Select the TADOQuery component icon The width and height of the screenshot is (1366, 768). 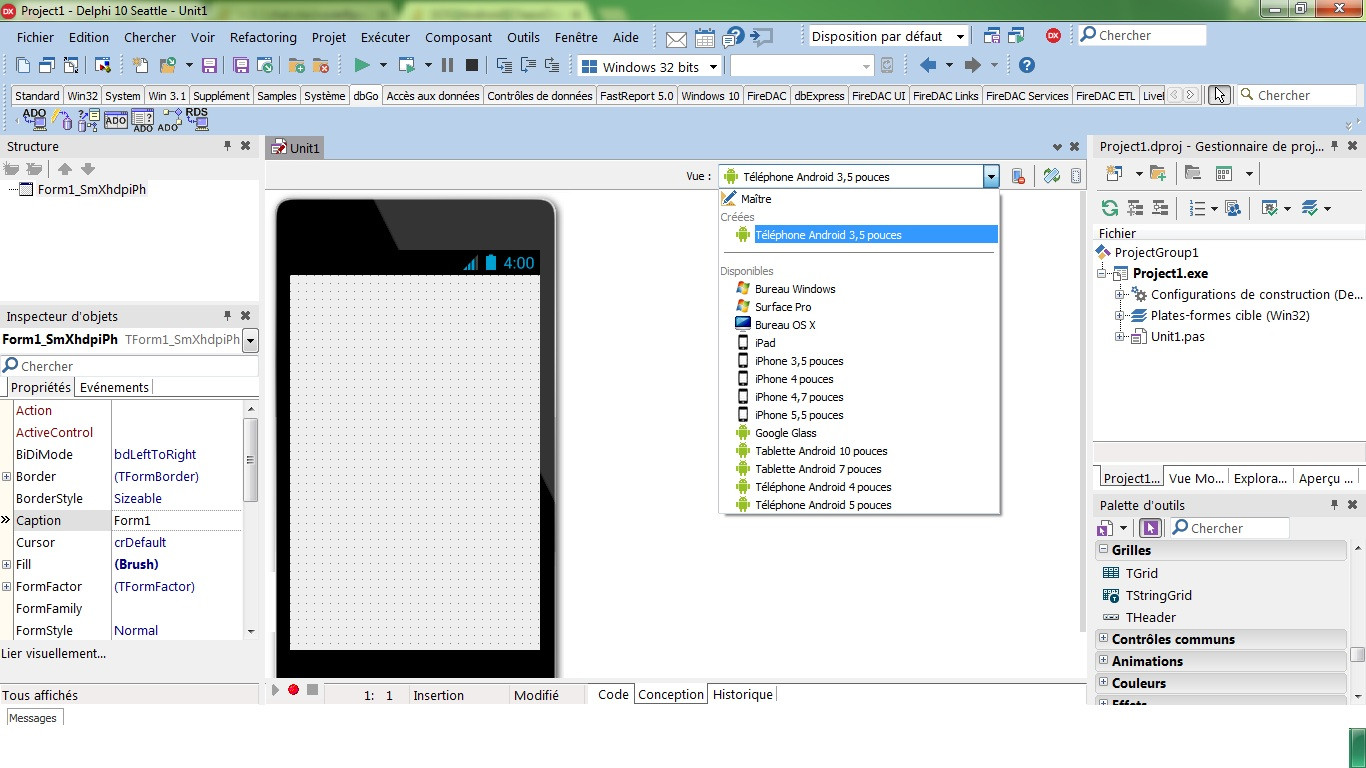tap(142, 120)
